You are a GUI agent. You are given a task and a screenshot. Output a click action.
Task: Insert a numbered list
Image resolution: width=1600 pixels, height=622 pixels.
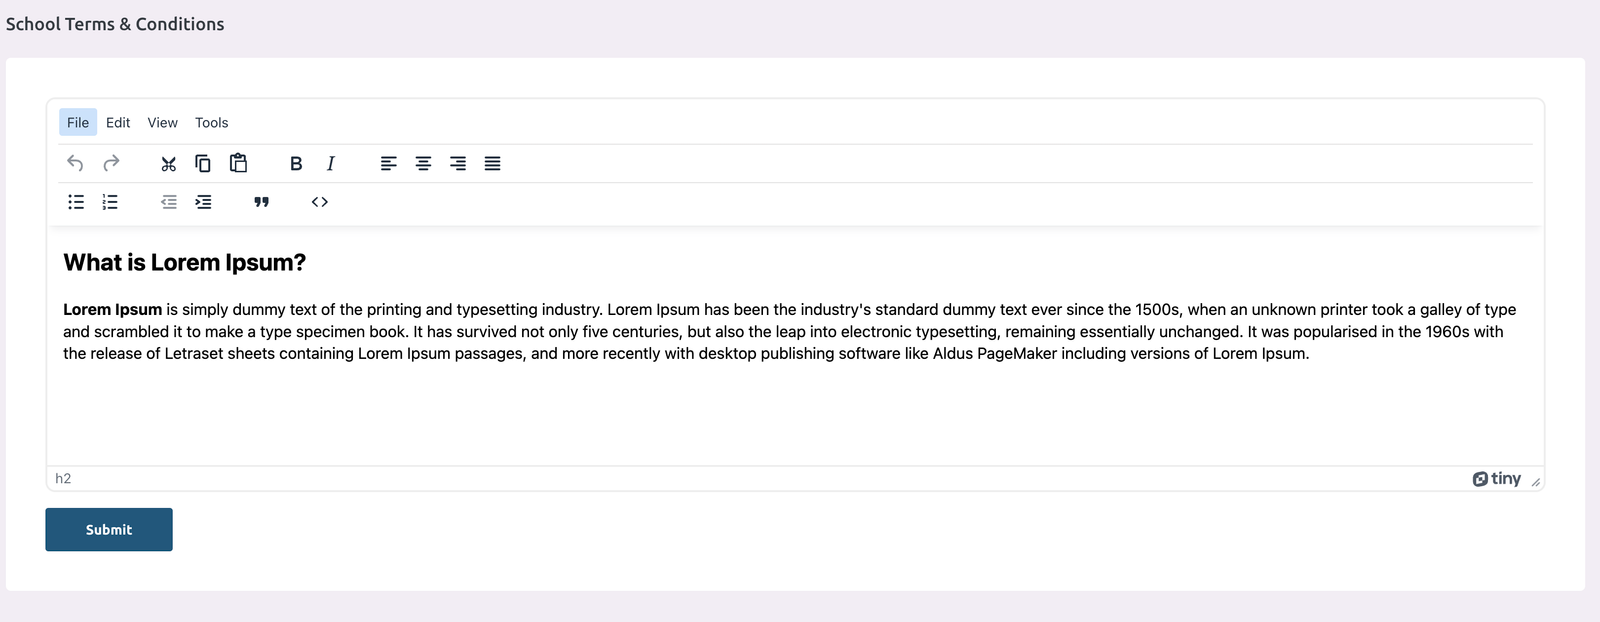(x=110, y=202)
